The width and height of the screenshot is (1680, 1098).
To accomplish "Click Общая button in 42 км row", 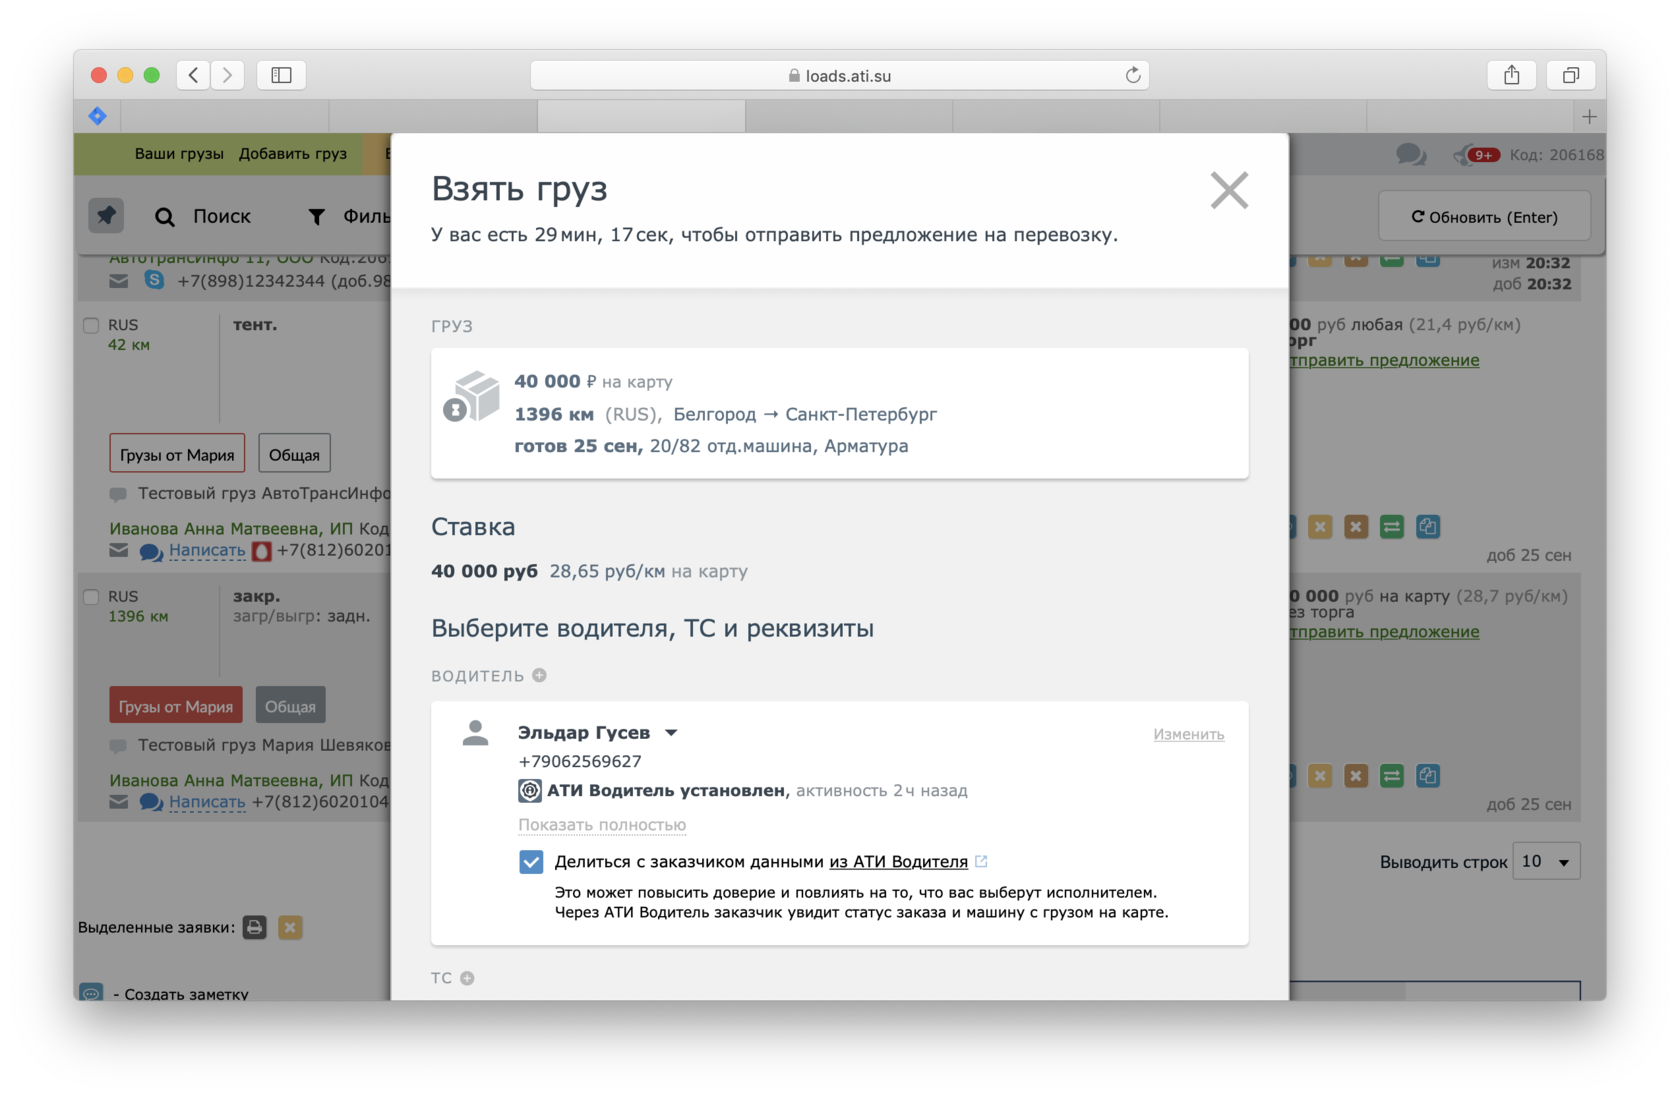I will [294, 454].
